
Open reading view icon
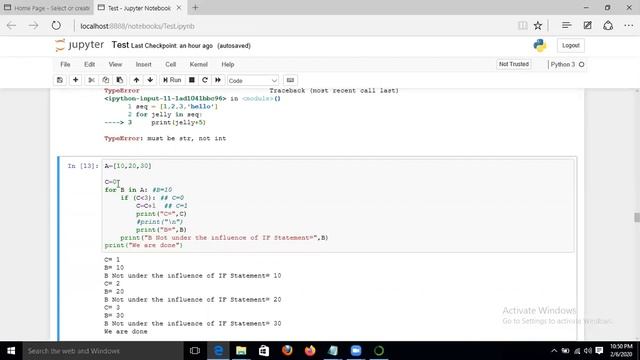click(522, 26)
